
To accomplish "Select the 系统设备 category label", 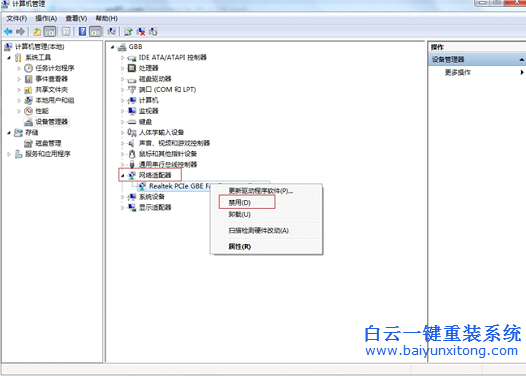I will [x=152, y=197].
